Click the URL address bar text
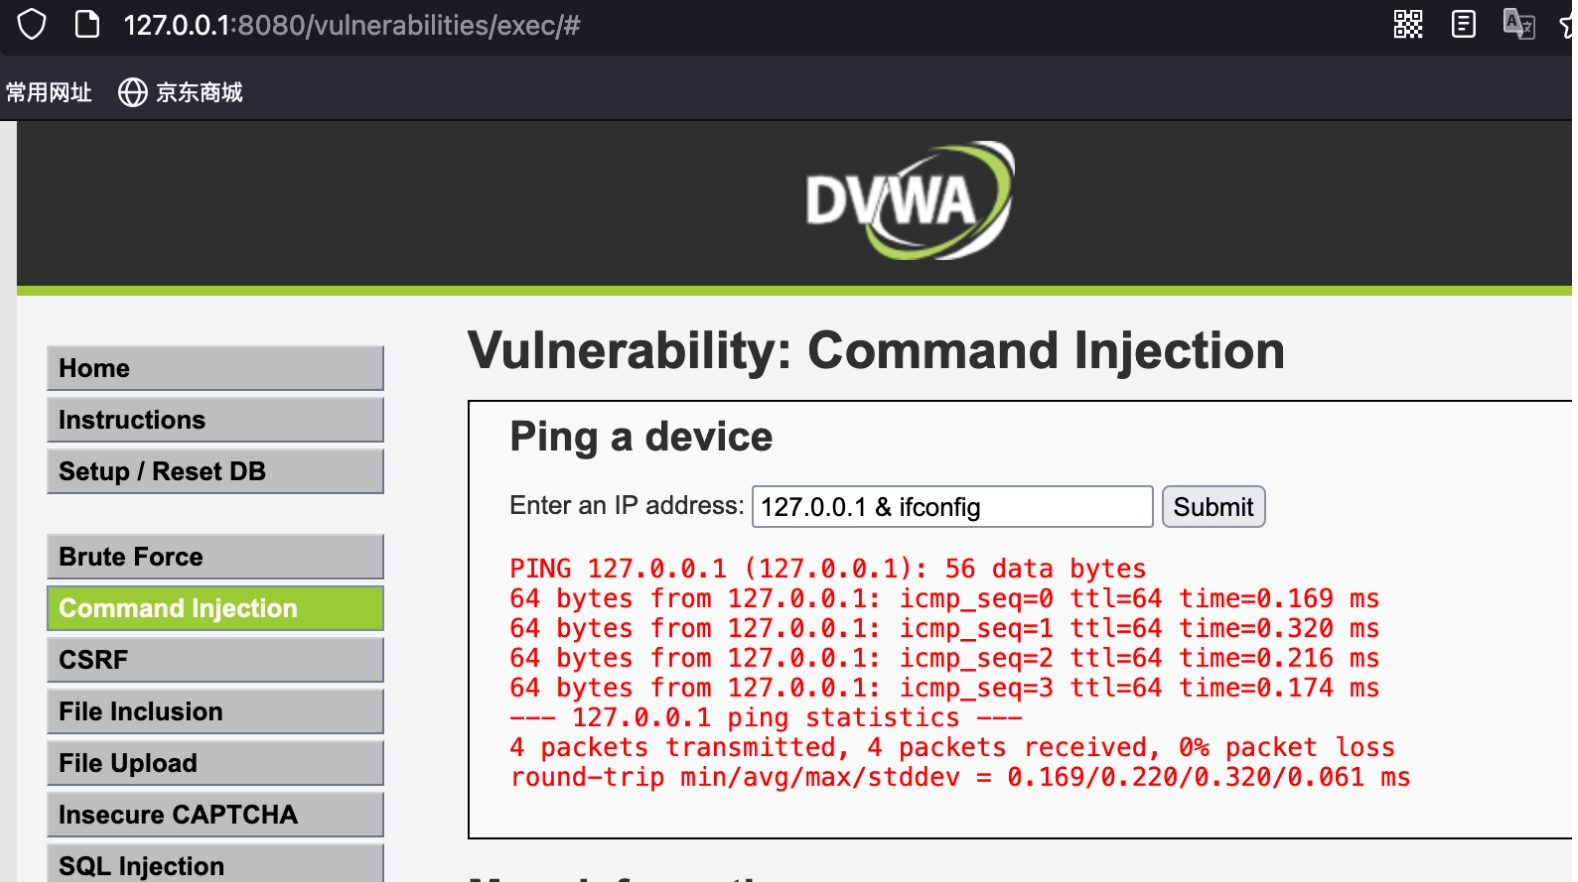This screenshot has width=1578, height=882. (x=352, y=25)
